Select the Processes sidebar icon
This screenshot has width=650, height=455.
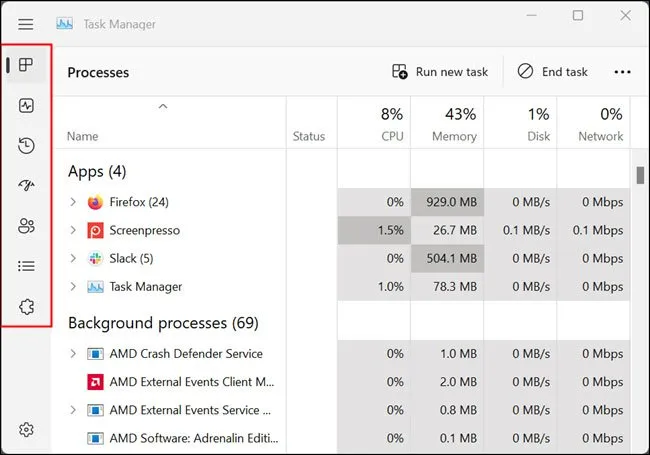[x=26, y=65]
